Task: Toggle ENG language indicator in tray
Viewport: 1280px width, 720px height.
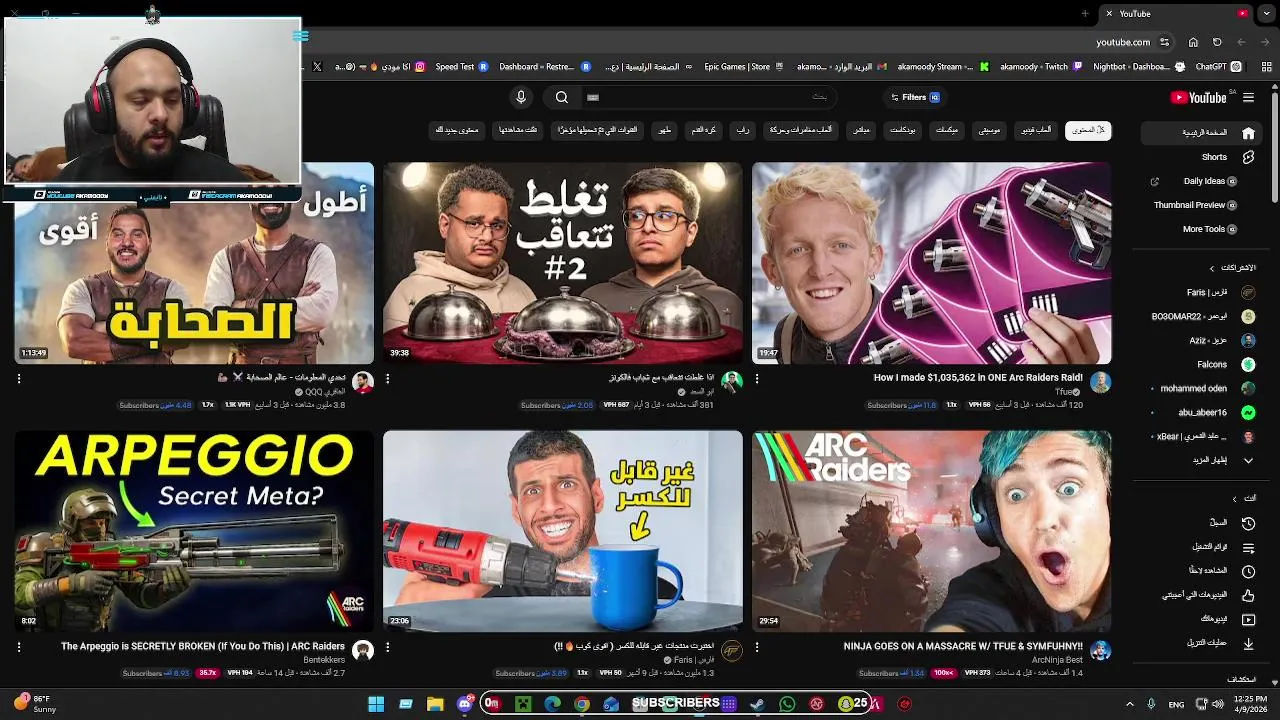Action: [1176, 704]
